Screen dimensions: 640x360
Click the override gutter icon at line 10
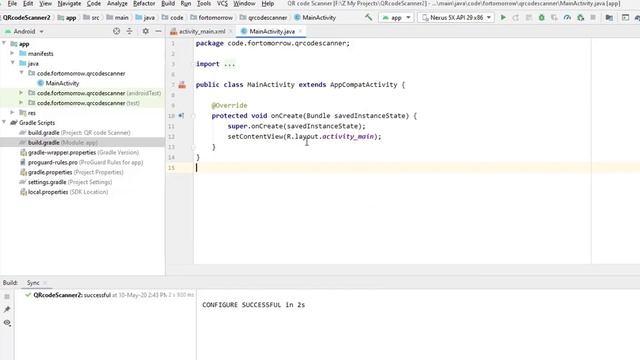point(181,116)
